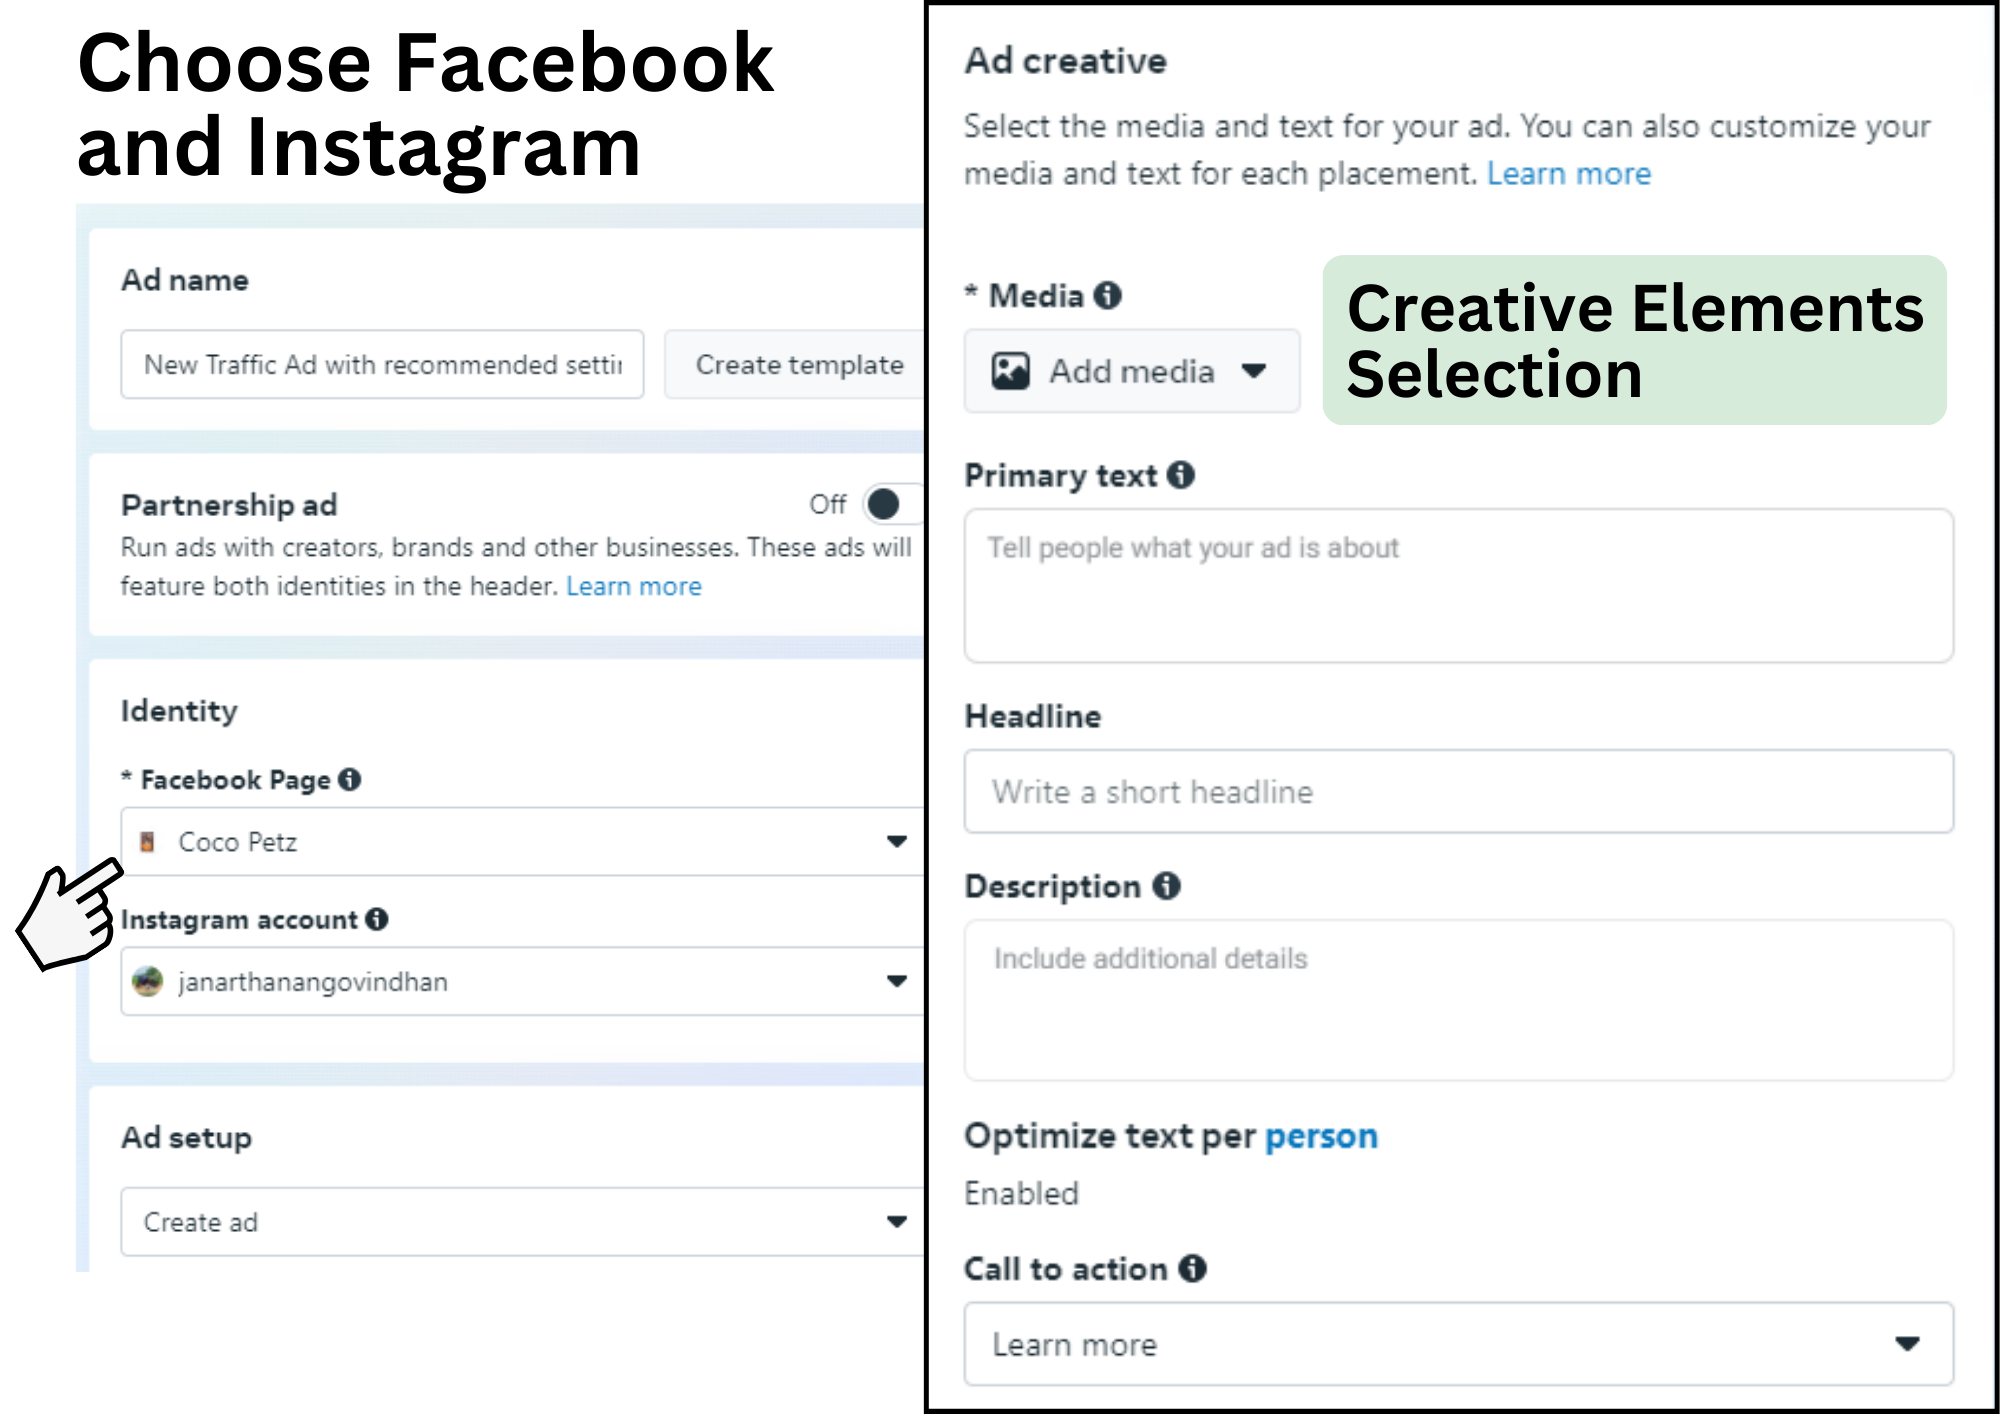Click the Facebook Page info icon
The width and height of the screenshot is (2000, 1414).
click(x=349, y=779)
